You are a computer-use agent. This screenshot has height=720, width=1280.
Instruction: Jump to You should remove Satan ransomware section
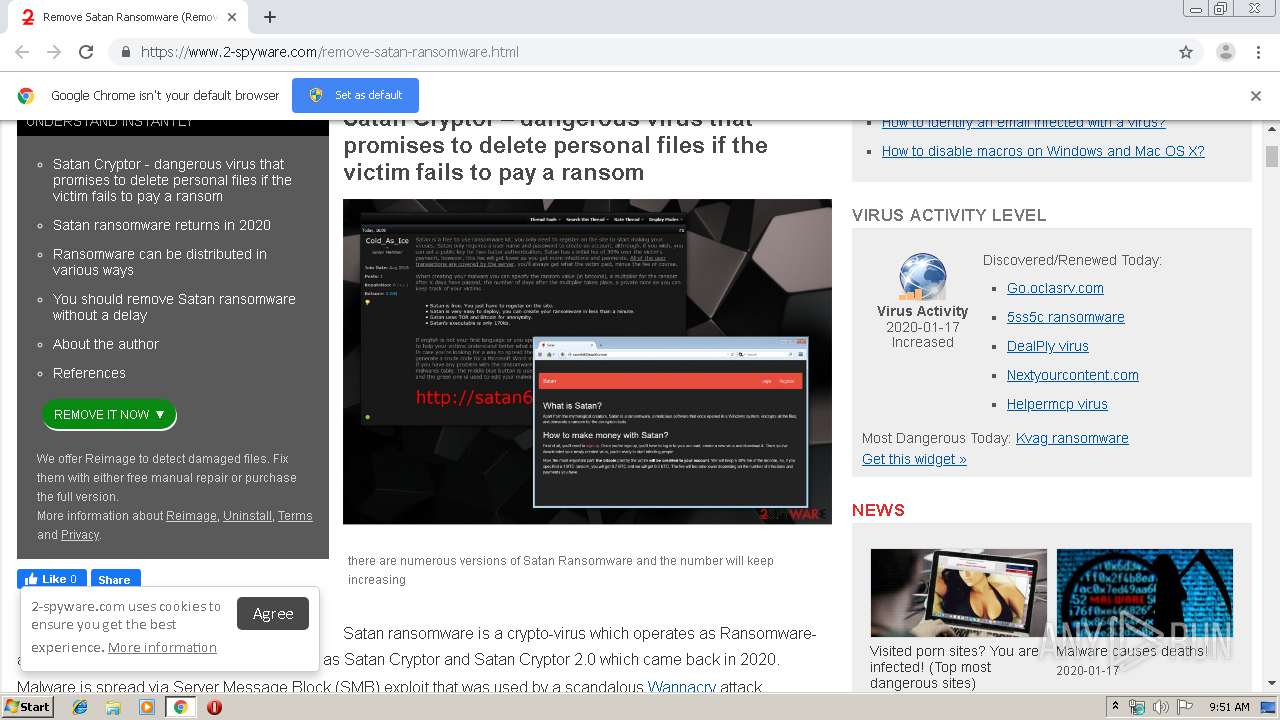pyautogui.click(x=174, y=307)
